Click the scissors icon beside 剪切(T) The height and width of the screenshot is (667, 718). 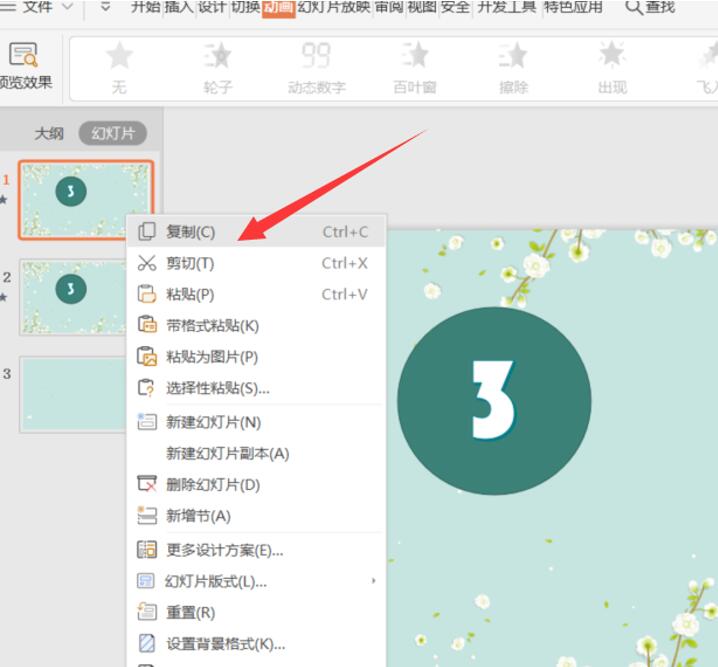[147, 263]
